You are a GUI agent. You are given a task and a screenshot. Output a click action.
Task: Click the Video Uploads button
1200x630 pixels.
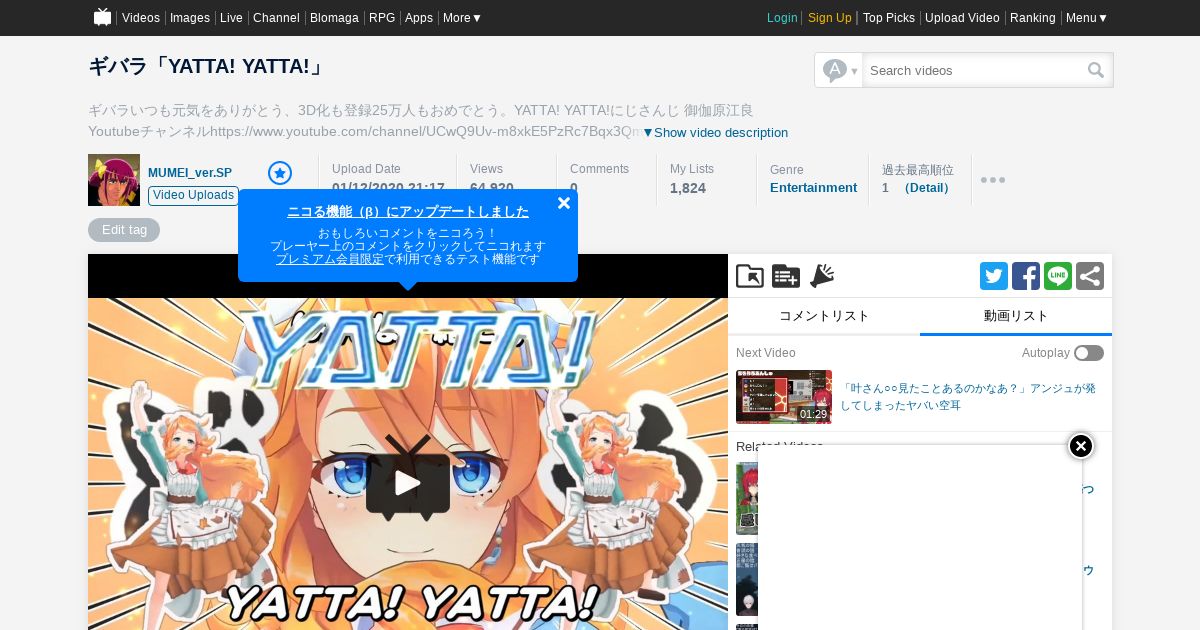point(194,195)
